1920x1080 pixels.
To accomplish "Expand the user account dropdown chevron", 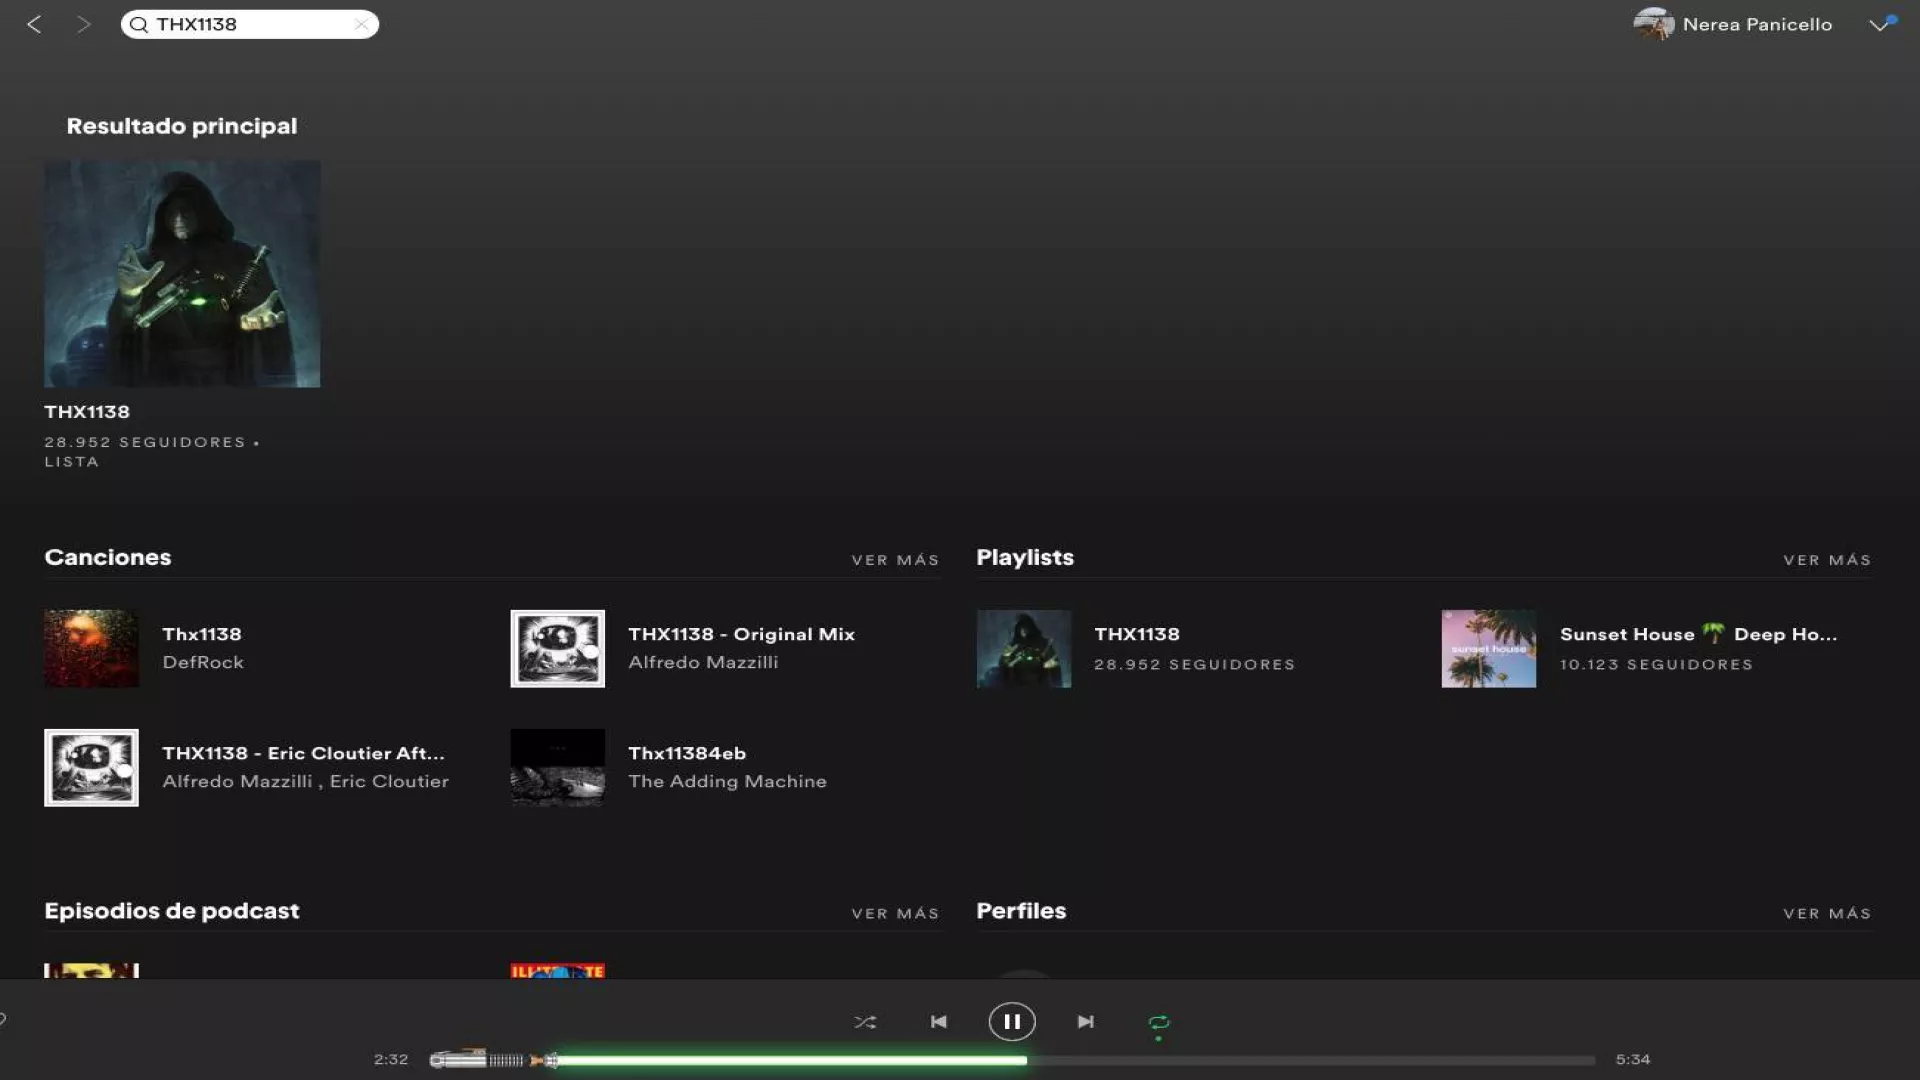I will (1878, 25).
